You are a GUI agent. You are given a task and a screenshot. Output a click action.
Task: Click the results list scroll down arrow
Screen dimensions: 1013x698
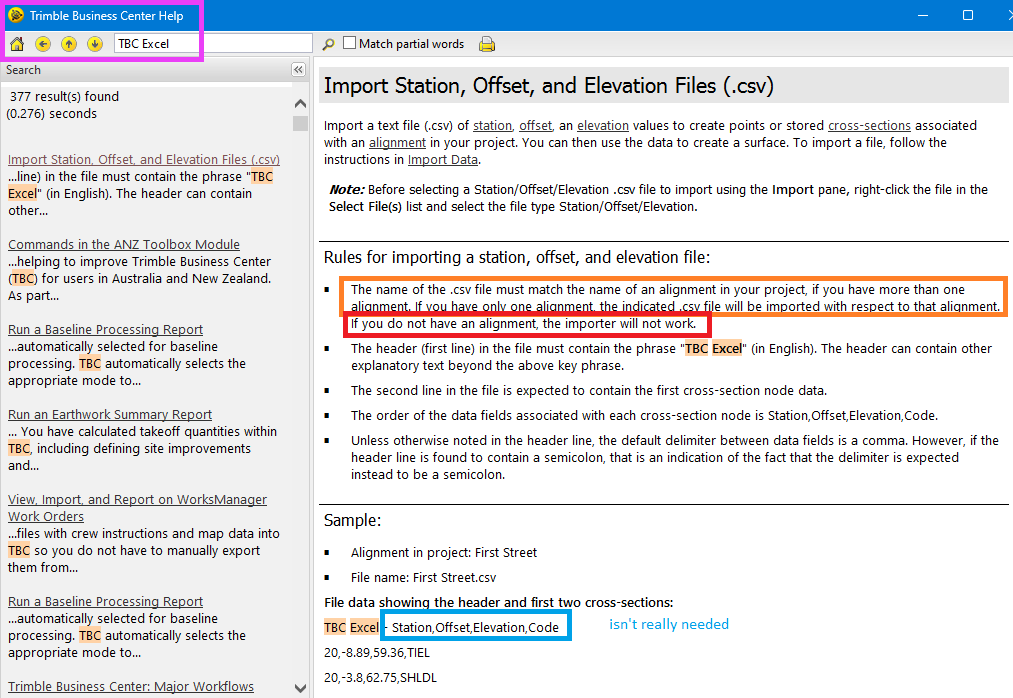point(300,688)
